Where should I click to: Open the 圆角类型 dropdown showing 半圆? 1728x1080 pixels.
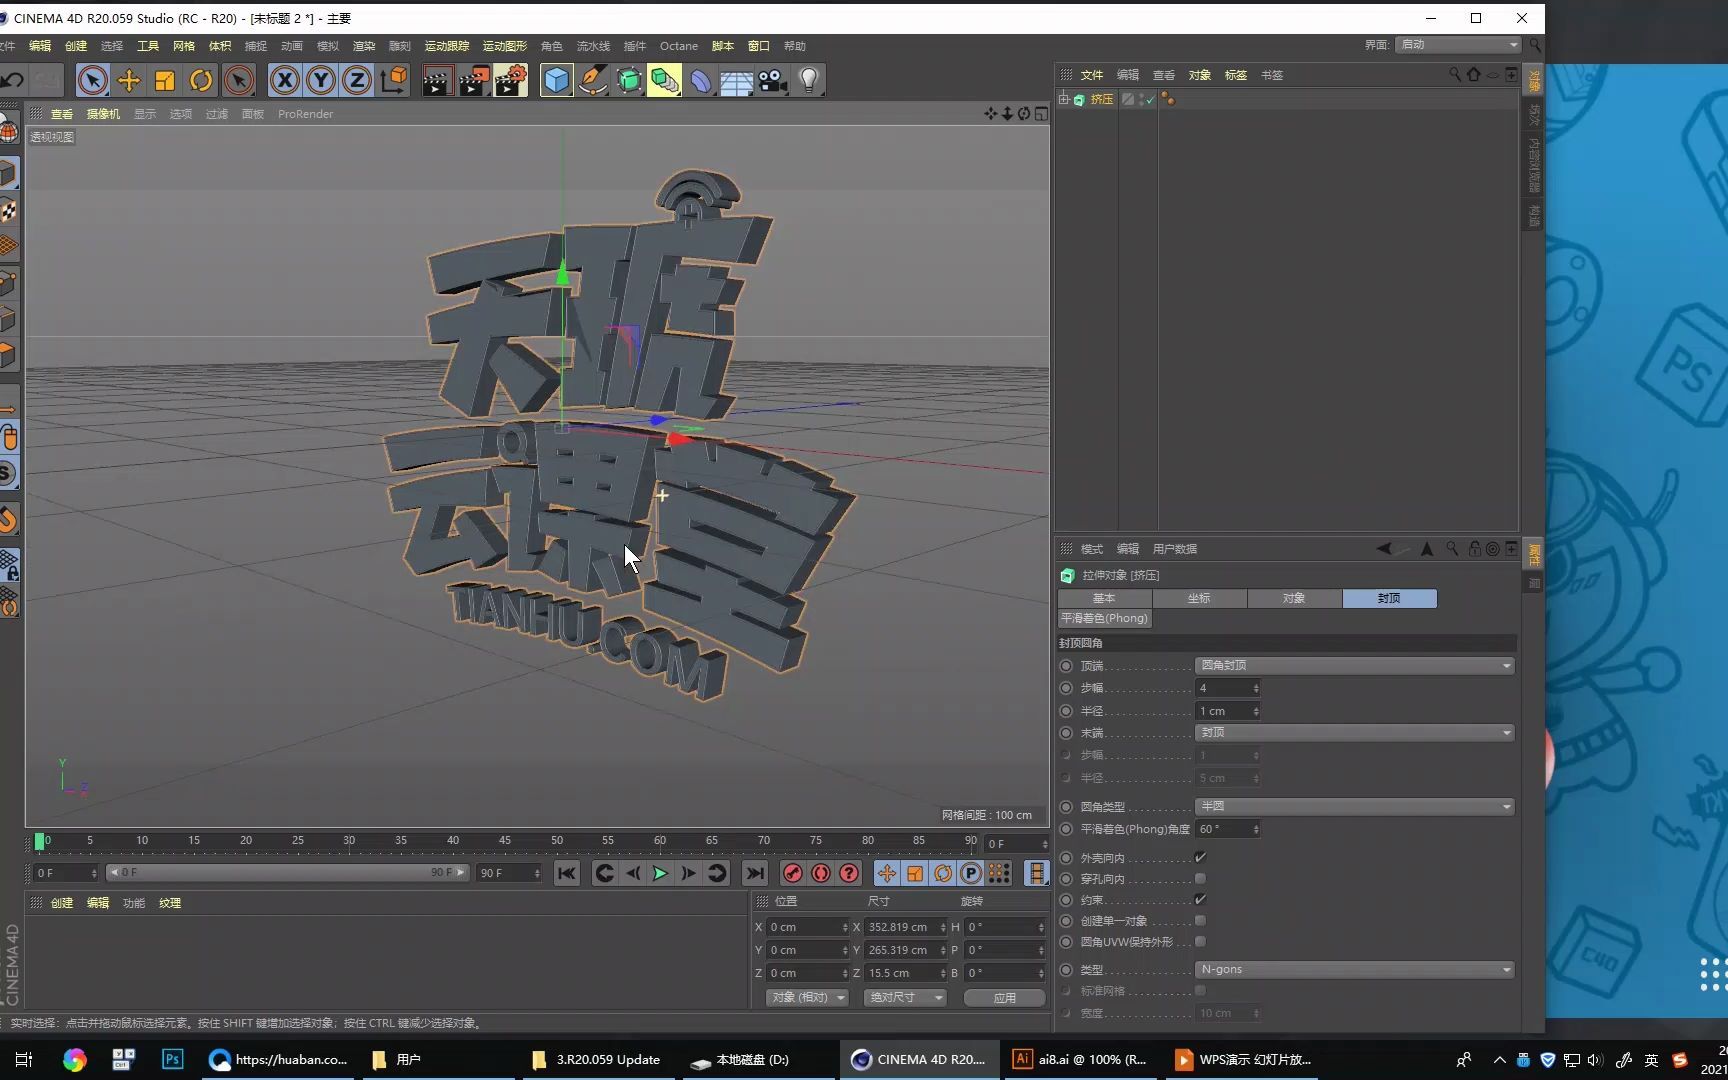[1353, 806]
